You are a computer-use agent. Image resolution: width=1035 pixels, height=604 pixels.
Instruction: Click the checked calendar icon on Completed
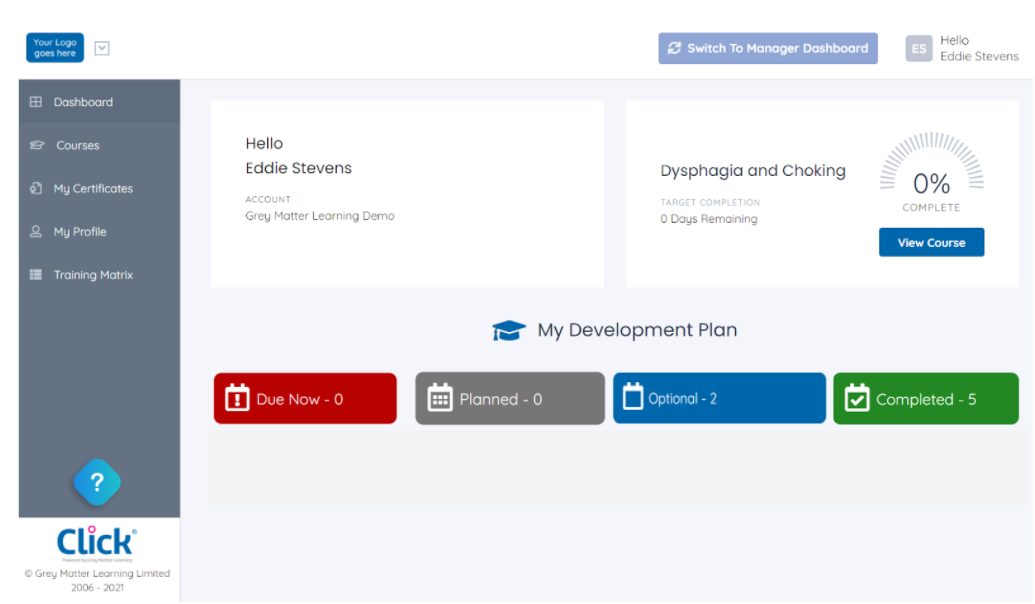pos(857,398)
